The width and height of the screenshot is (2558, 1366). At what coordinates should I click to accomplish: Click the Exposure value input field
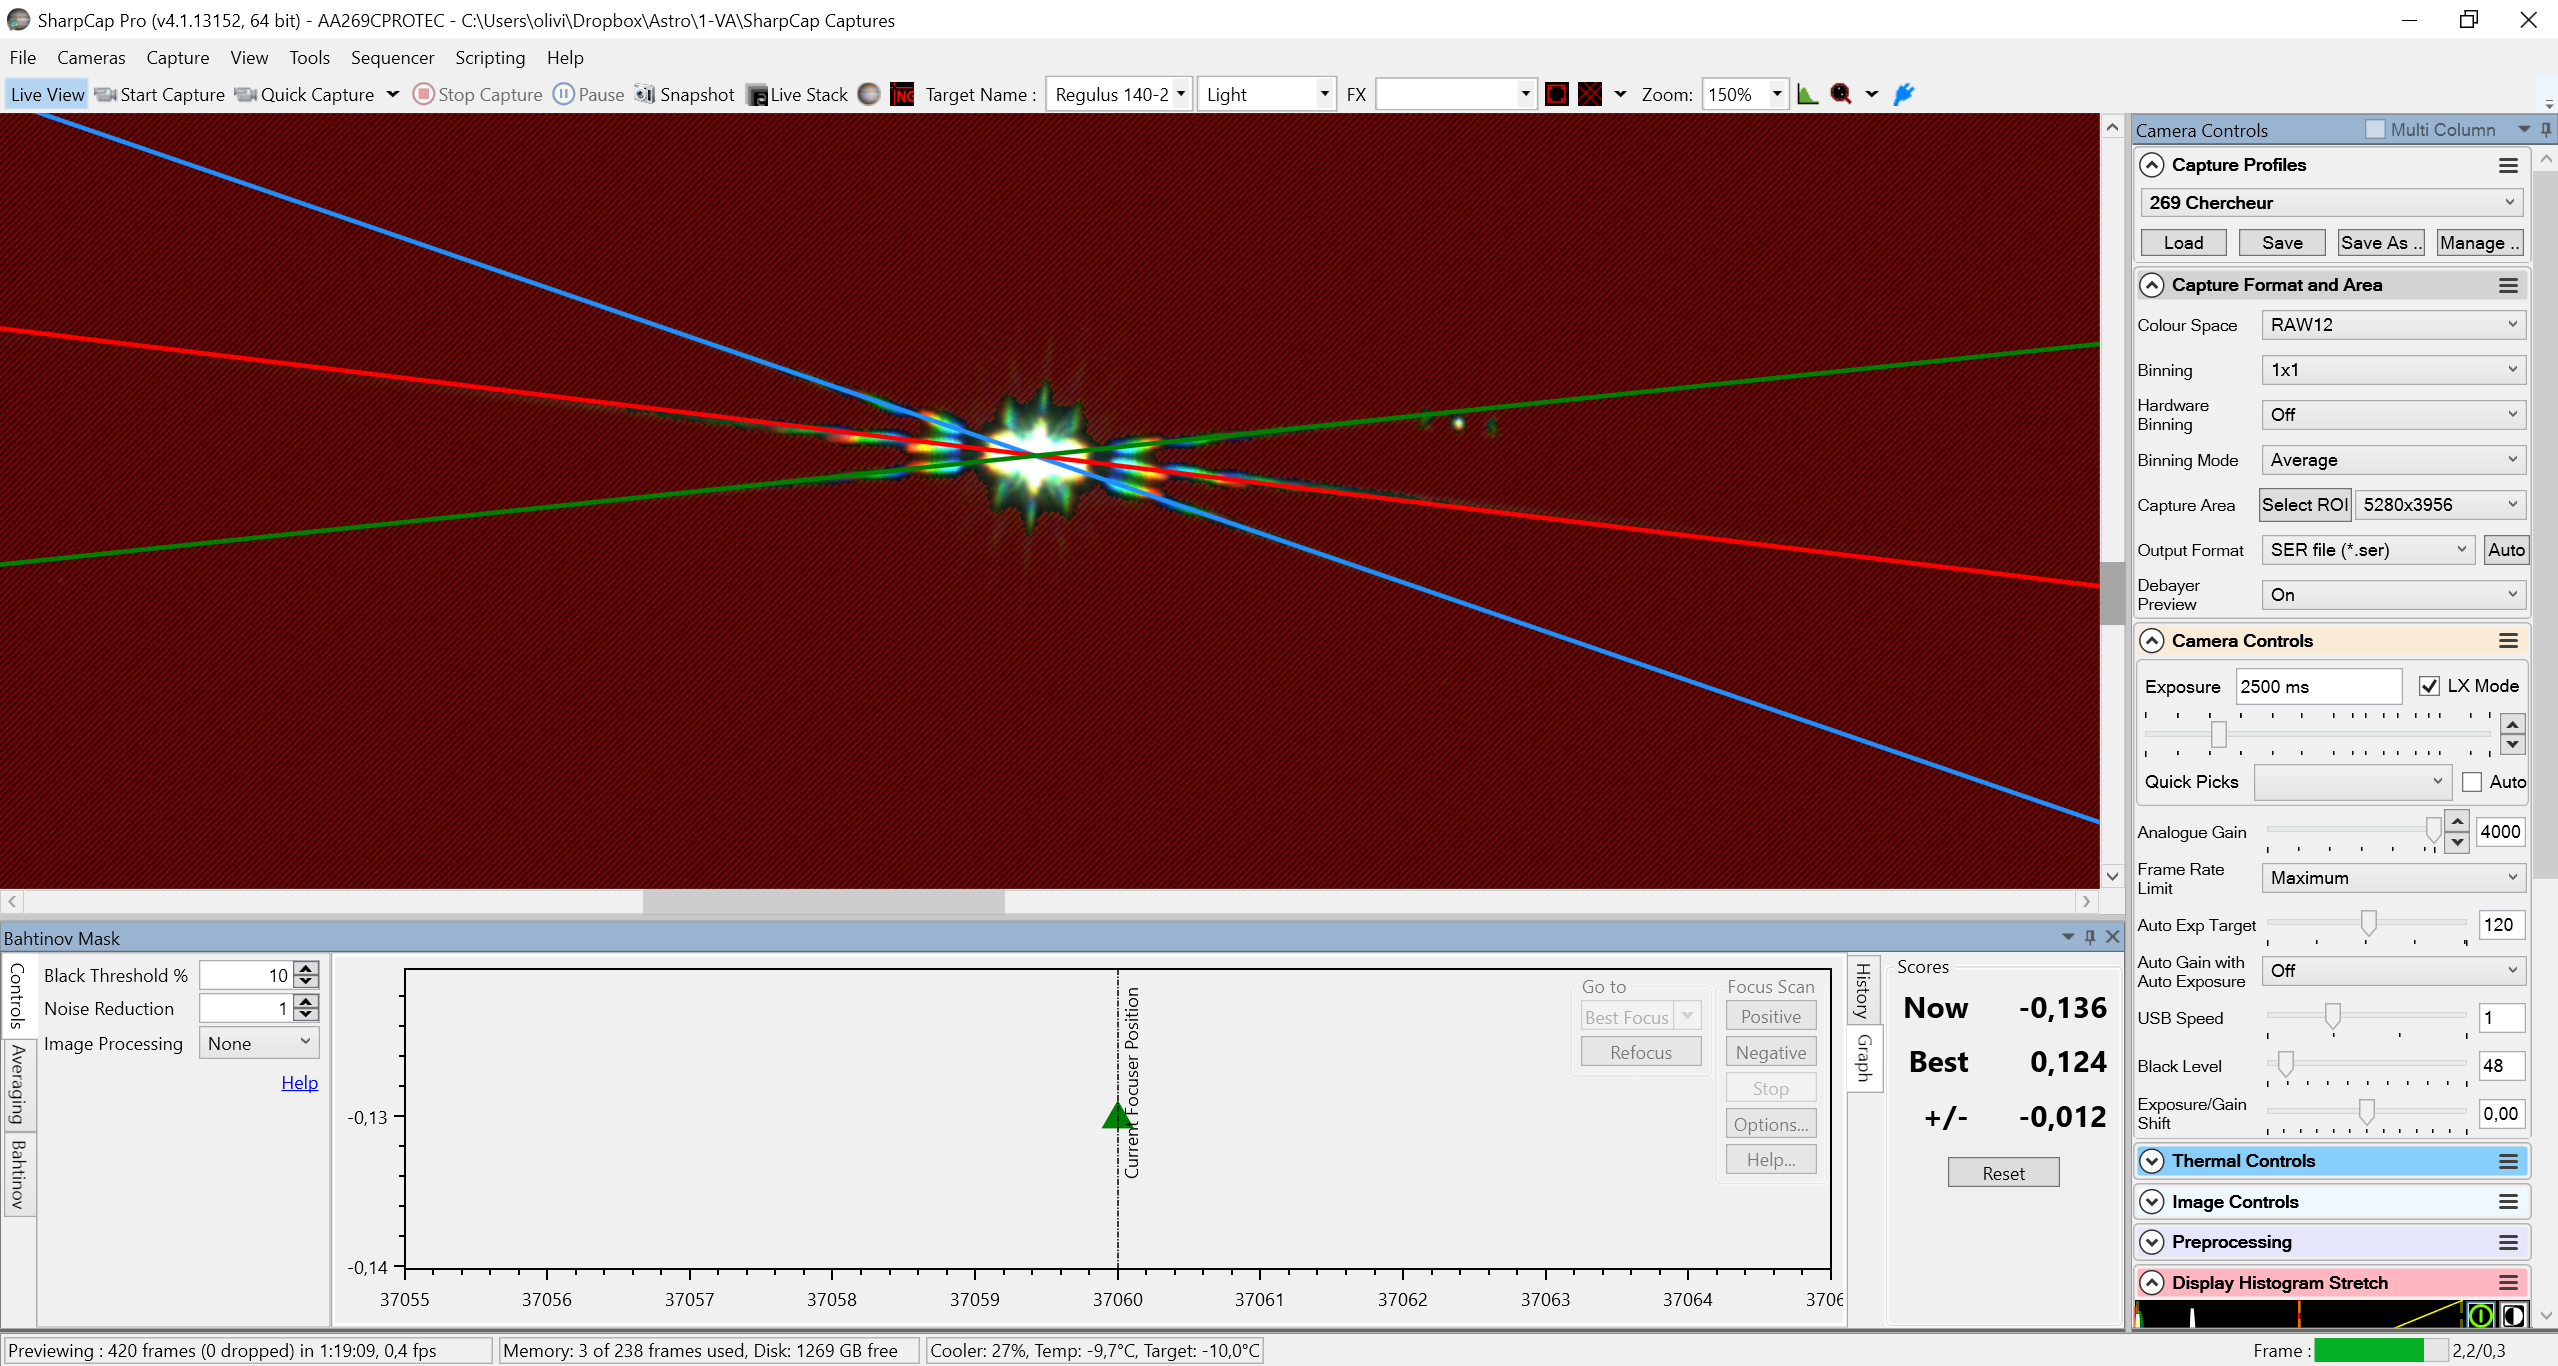tap(2318, 686)
